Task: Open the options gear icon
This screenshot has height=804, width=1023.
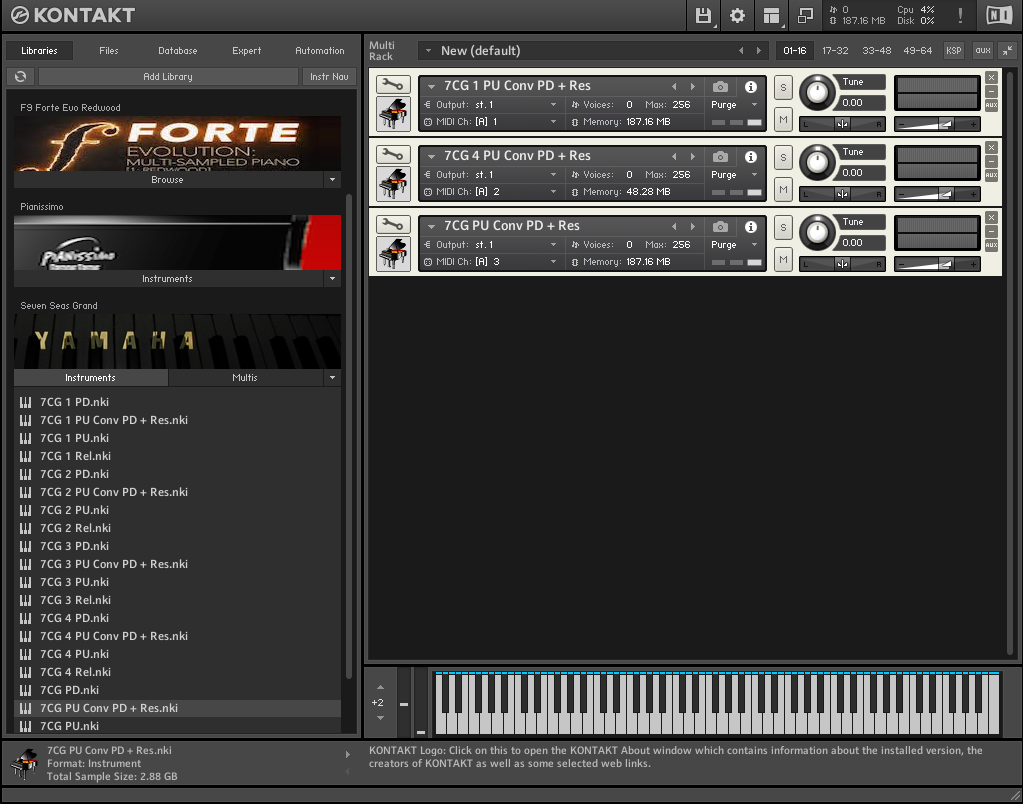Action: [x=737, y=16]
